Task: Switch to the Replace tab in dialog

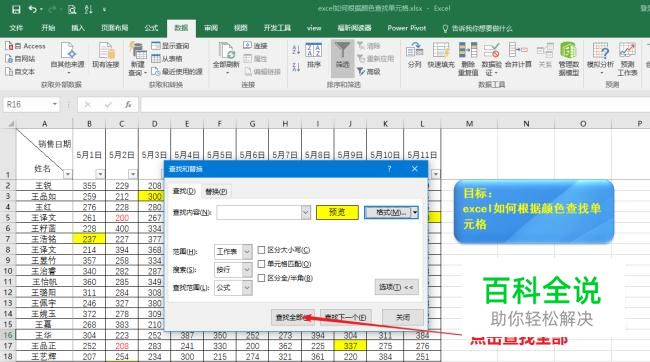Action: coord(216,192)
